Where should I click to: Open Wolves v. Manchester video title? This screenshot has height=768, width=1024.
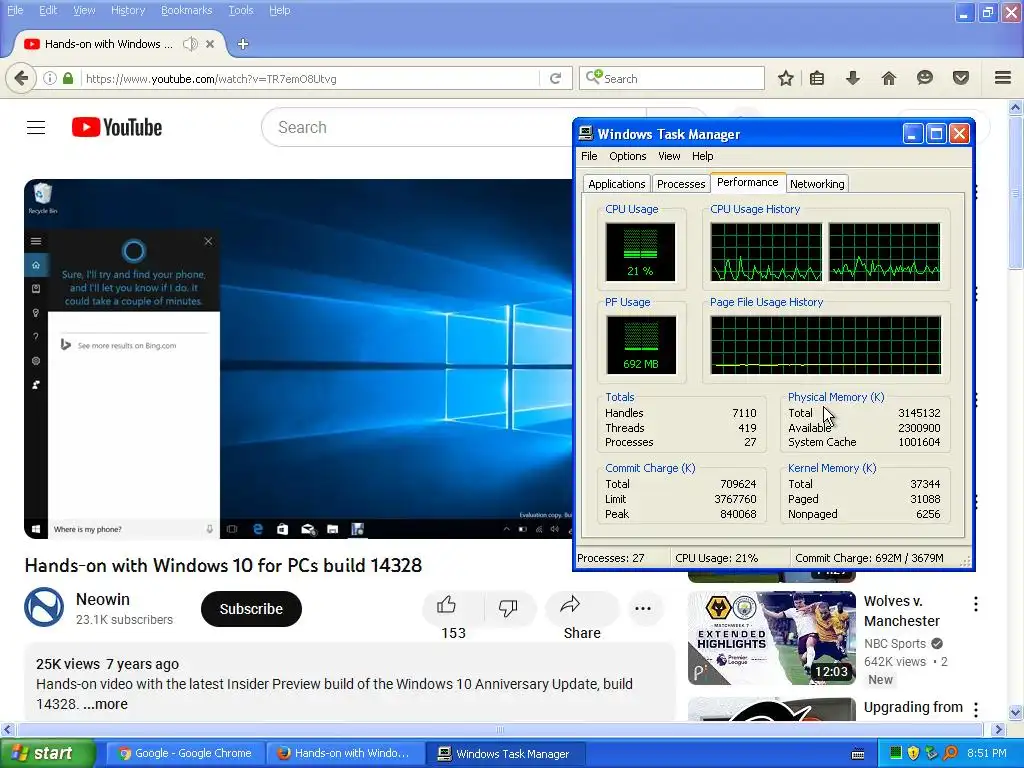coord(902,611)
